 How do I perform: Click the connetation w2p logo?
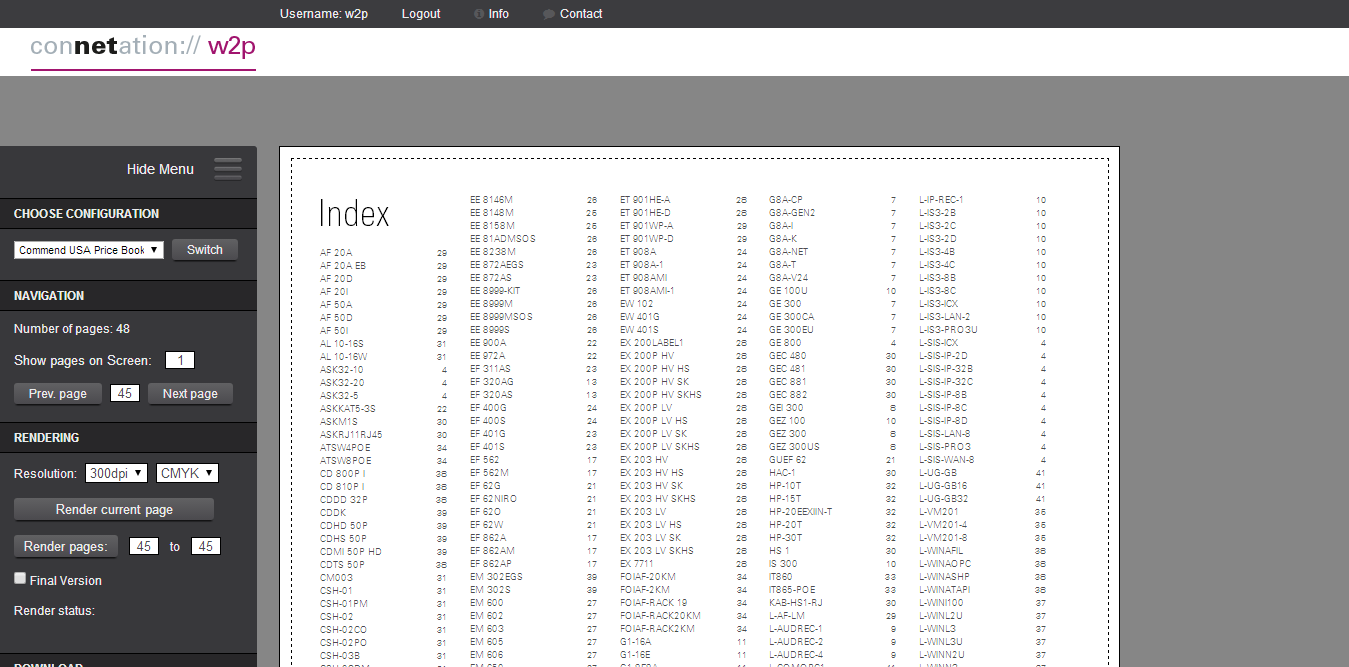(x=143, y=47)
